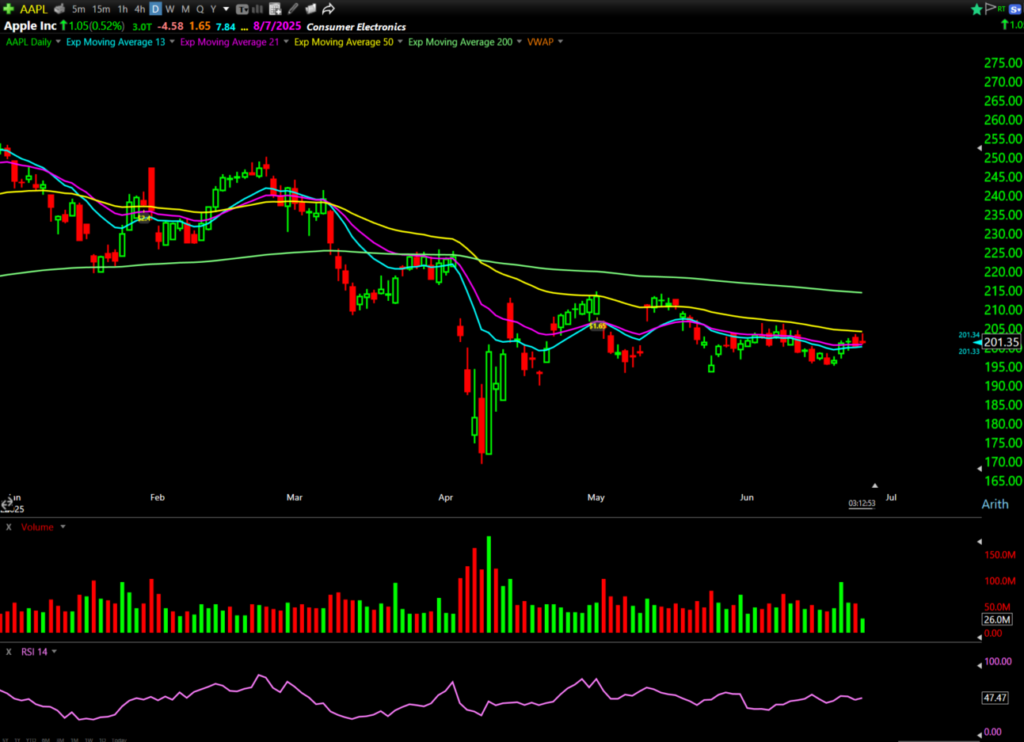Click the share arrow icon
1024x742 pixels.
pos(328,9)
